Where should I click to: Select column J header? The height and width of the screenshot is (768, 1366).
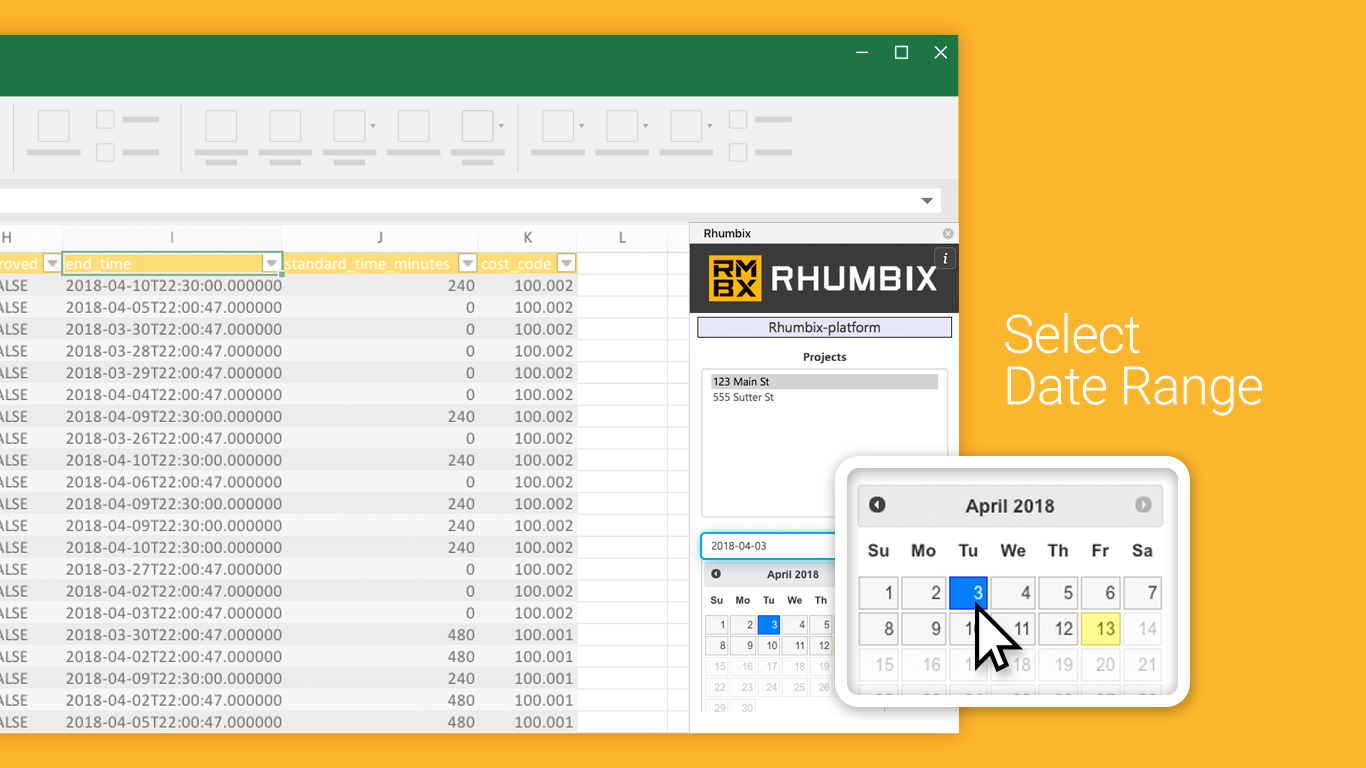click(380, 238)
